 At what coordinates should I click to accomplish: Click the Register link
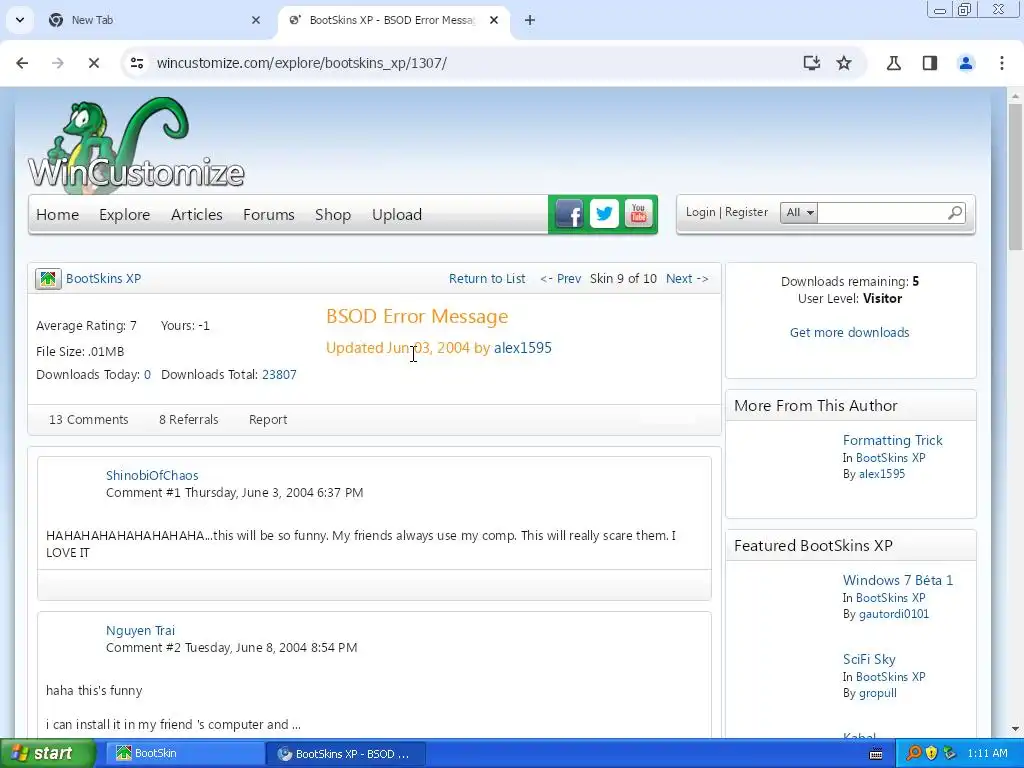pyautogui.click(x=746, y=212)
